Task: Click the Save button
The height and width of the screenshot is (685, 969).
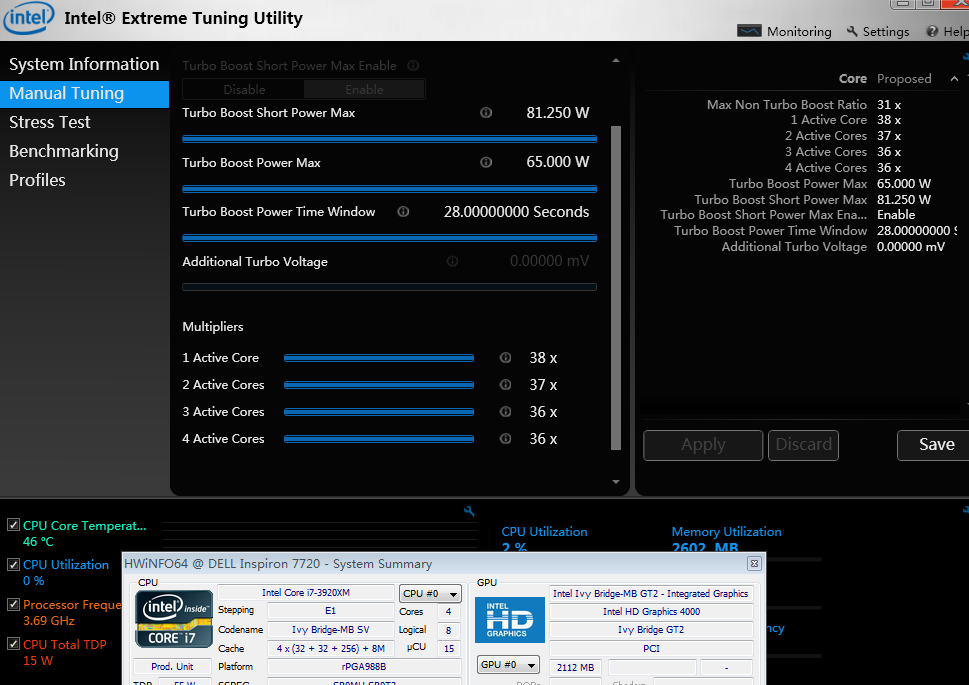Action: pyautogui.click(x=934, y=445)
